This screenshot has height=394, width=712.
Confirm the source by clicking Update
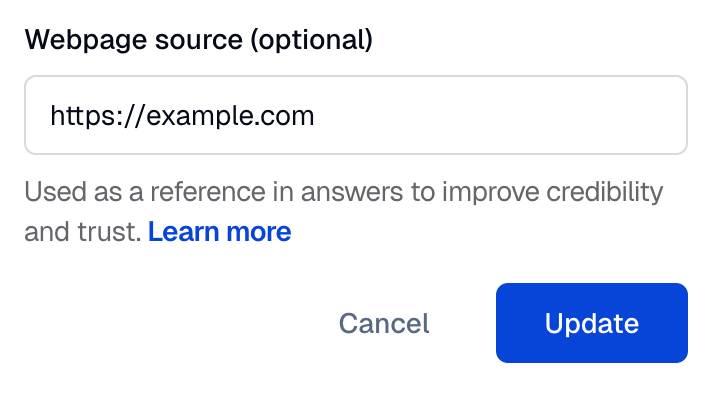click(592, 323)
